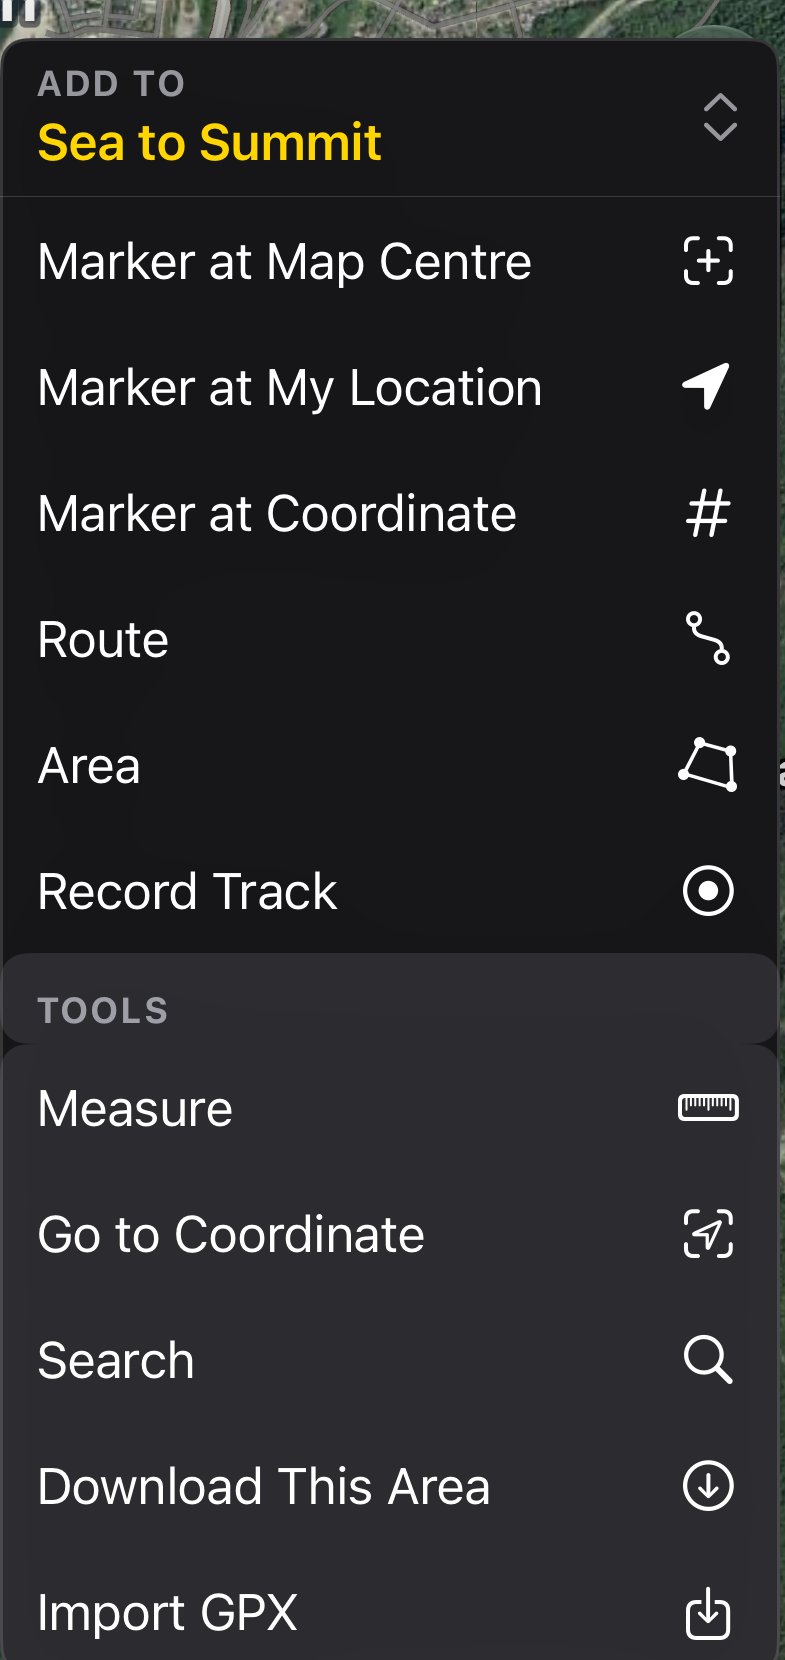Viewport: 785px width, 1660px height.
Task: Click the Route path icon
Action: tap(708, 639)
